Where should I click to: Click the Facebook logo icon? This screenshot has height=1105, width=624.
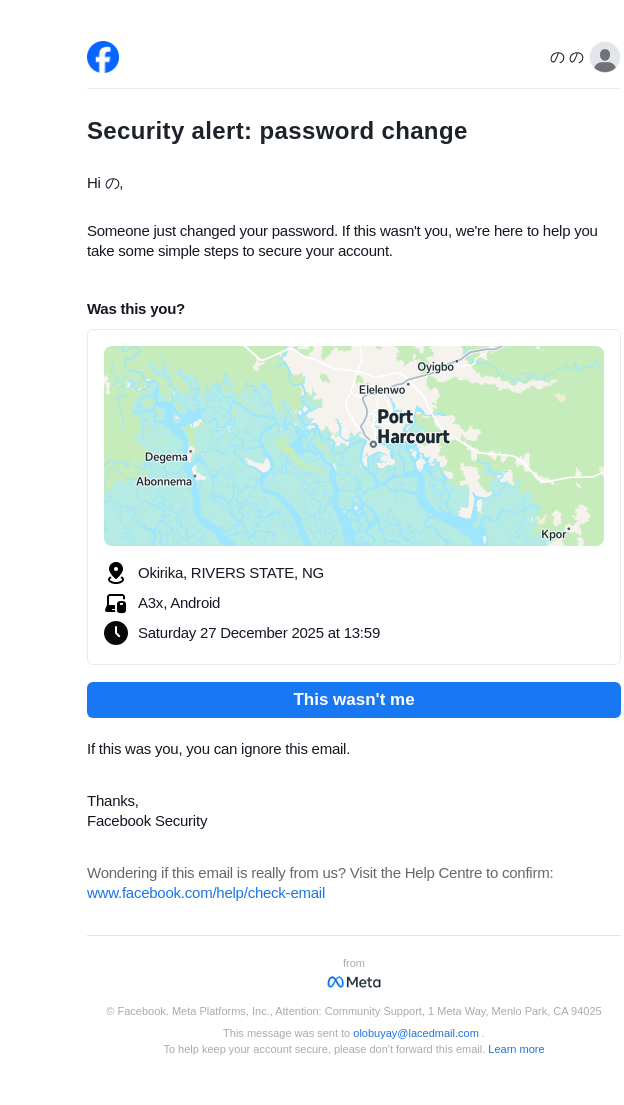103,57
